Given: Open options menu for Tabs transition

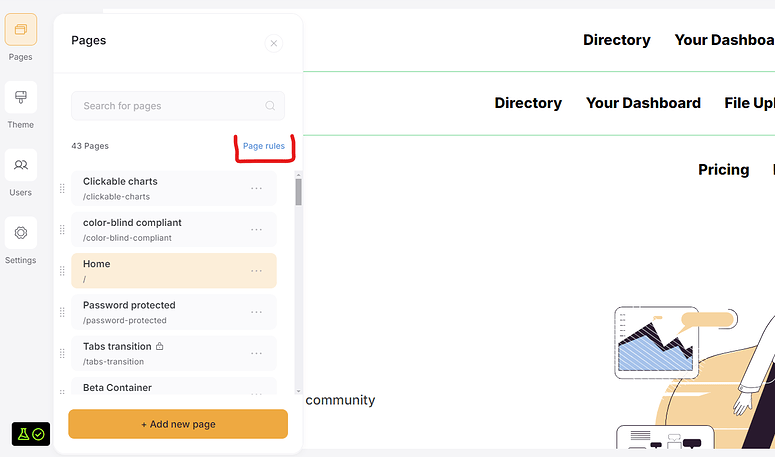Looking at the screenshot, I should click(x=256, y=353).
